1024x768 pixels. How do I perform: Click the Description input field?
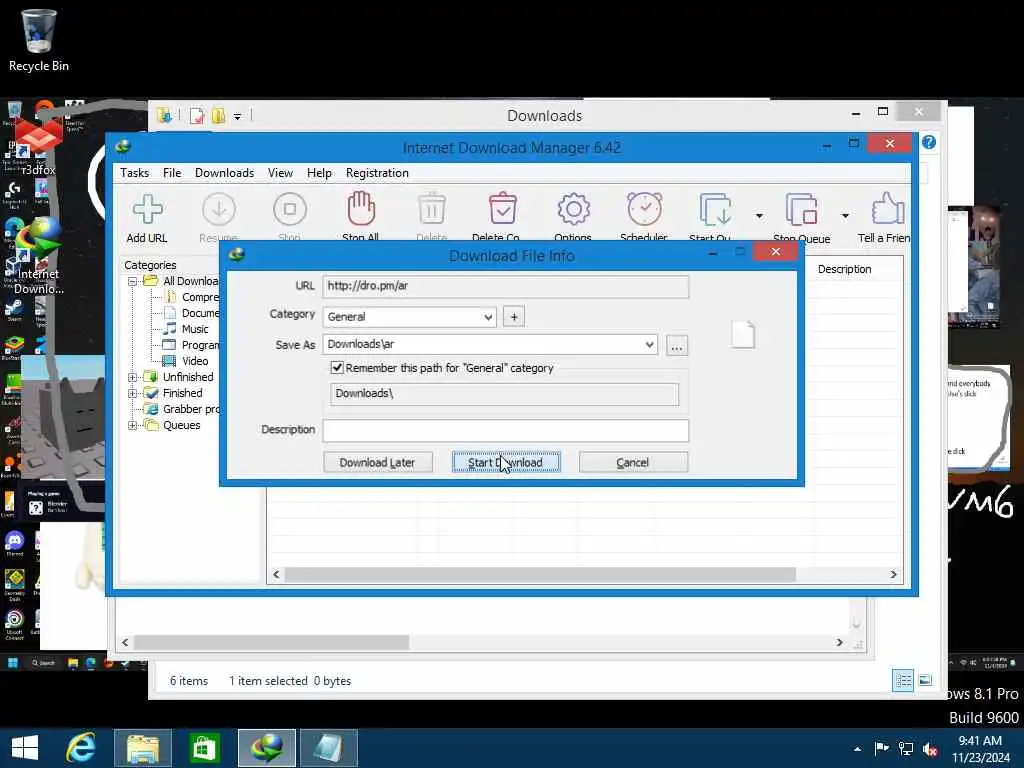pyautogui.click(x=505, y=430)
